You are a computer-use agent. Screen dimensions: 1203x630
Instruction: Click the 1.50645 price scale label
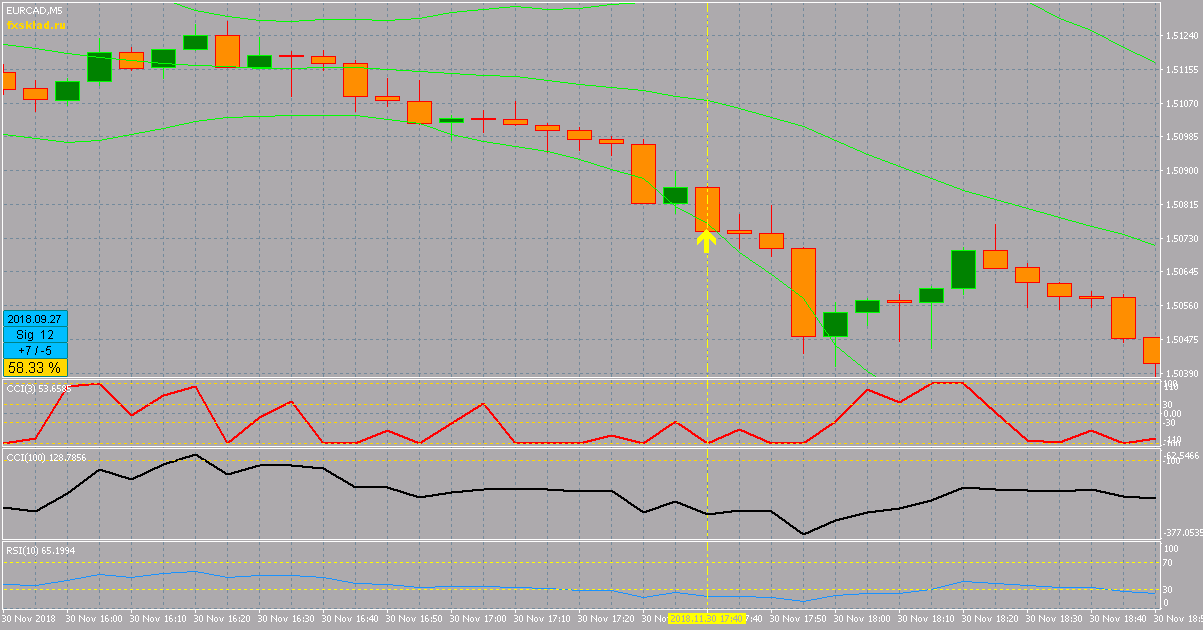tap(1181, 272)
